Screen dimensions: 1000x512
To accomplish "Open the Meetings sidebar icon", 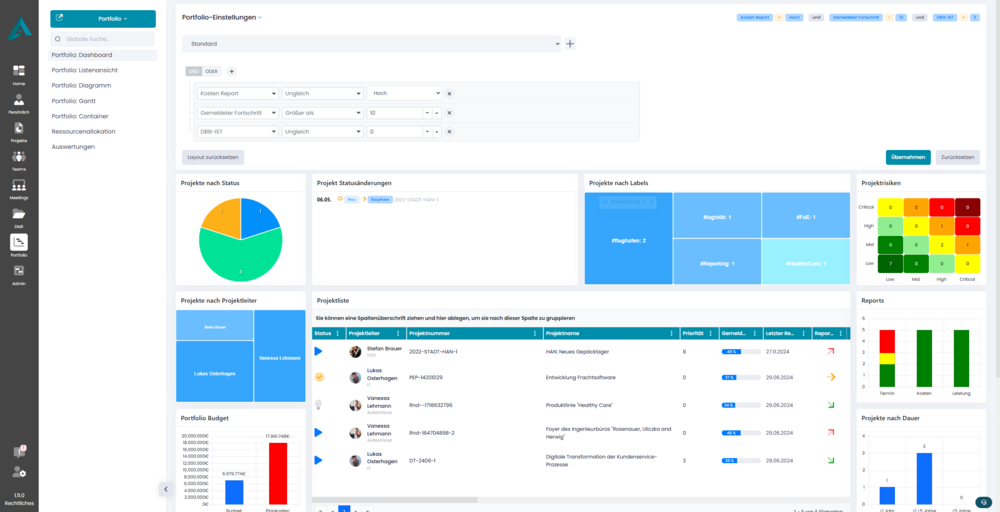I will click(x=19, y=187).
